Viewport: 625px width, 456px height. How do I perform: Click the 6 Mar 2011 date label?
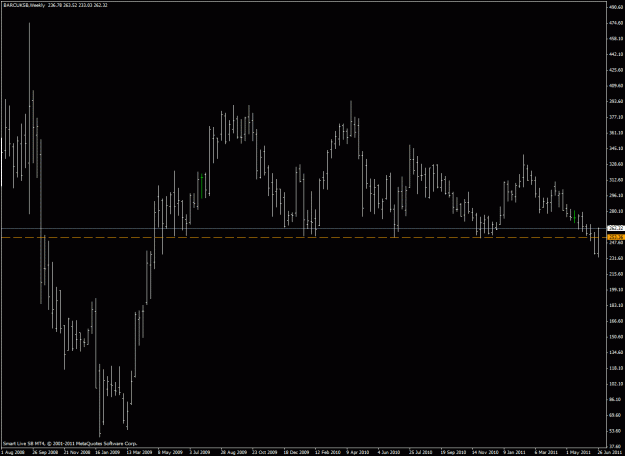(547, 453)
